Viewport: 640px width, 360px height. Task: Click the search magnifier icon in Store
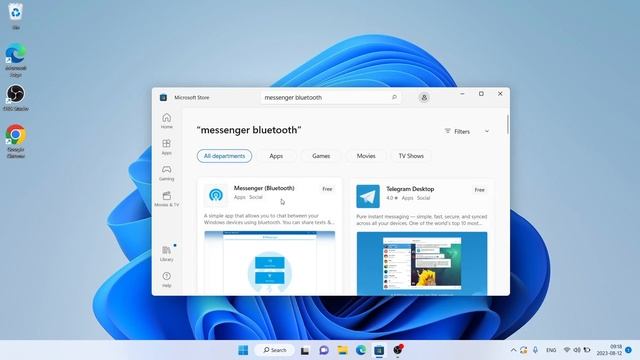[x=394, y=97]
